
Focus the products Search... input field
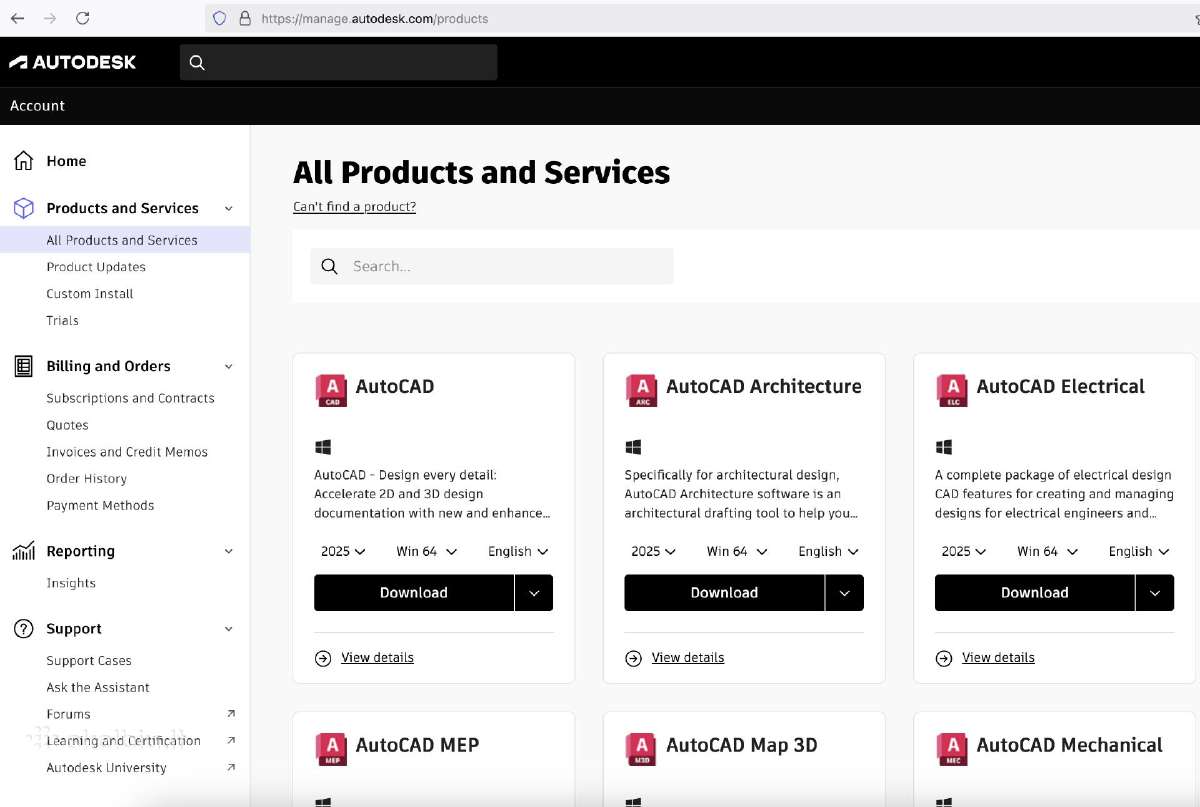coord(491,266)
